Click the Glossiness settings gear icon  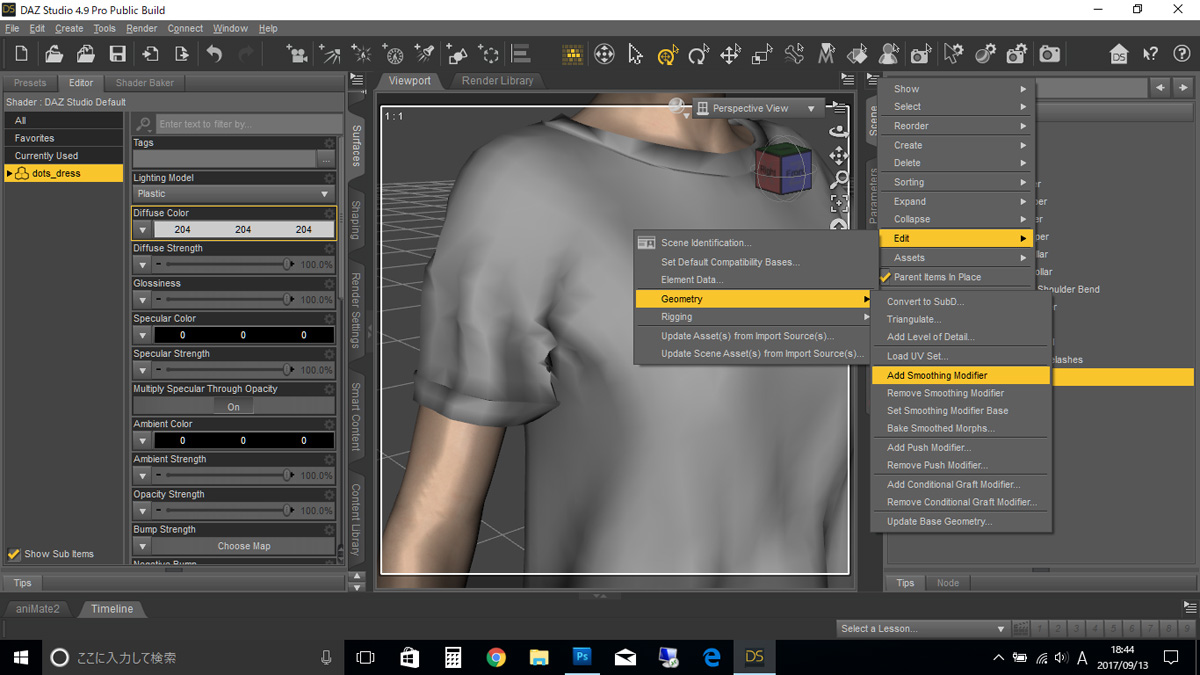(x=329, y=283)
